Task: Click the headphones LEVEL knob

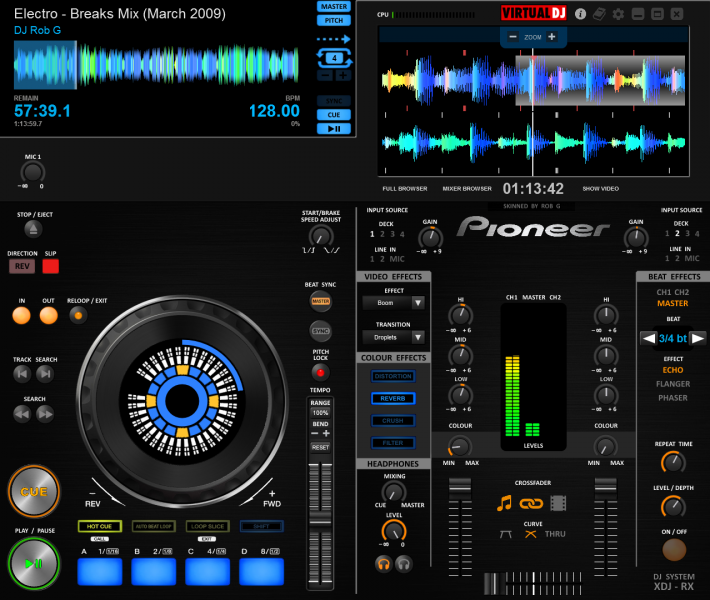Action: coord(394,531)
